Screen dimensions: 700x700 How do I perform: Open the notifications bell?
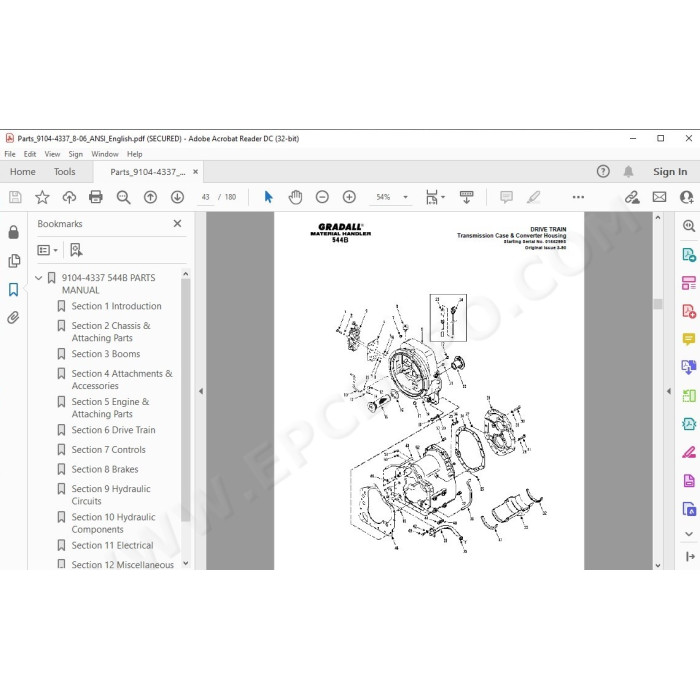(628, 171)
